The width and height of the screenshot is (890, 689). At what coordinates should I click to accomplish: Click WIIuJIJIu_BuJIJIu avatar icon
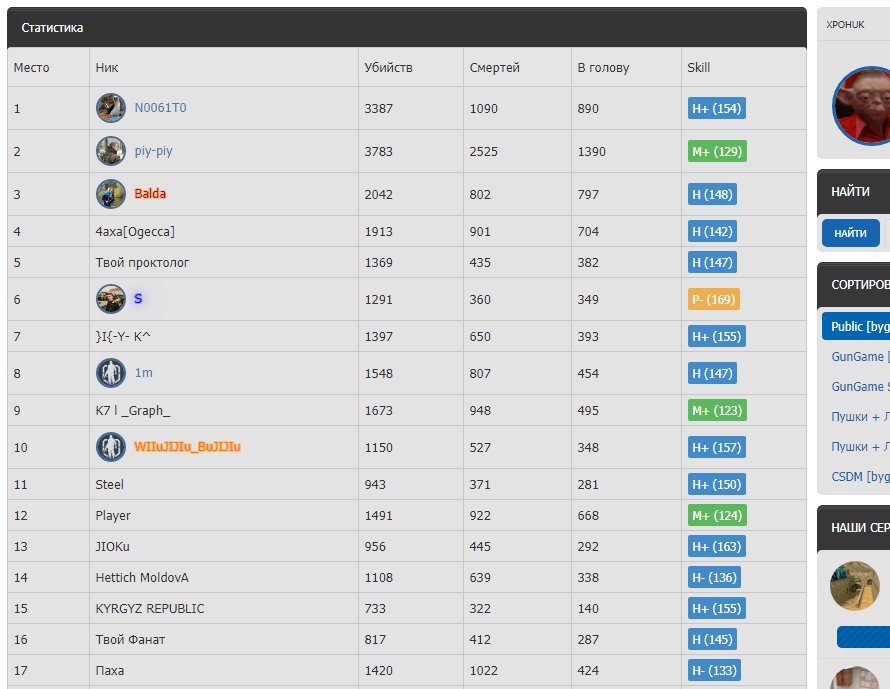[x=110, y=447]
